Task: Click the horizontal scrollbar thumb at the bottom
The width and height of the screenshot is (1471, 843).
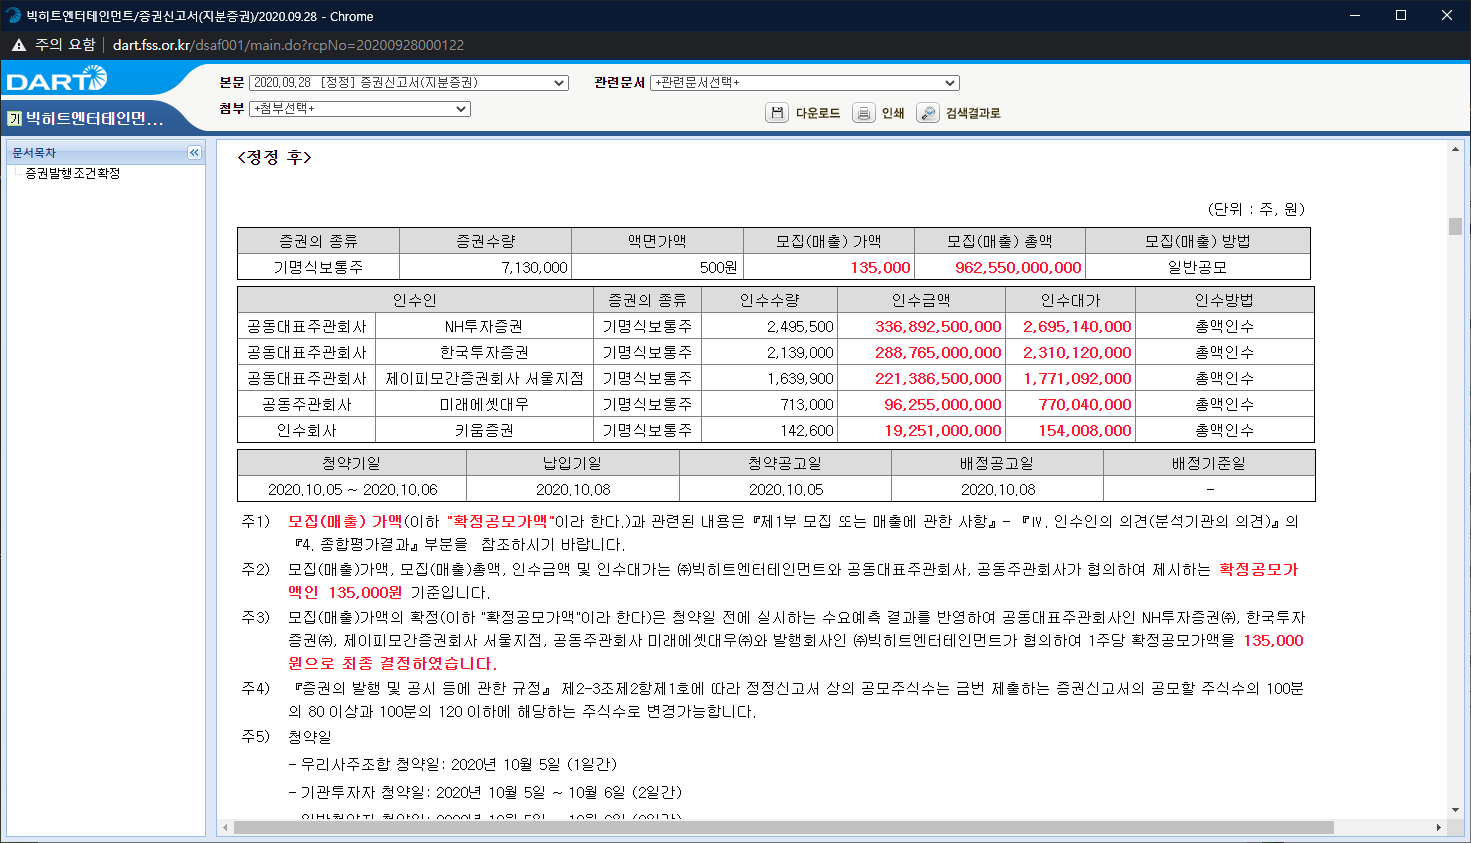Action: click(784, 827)
